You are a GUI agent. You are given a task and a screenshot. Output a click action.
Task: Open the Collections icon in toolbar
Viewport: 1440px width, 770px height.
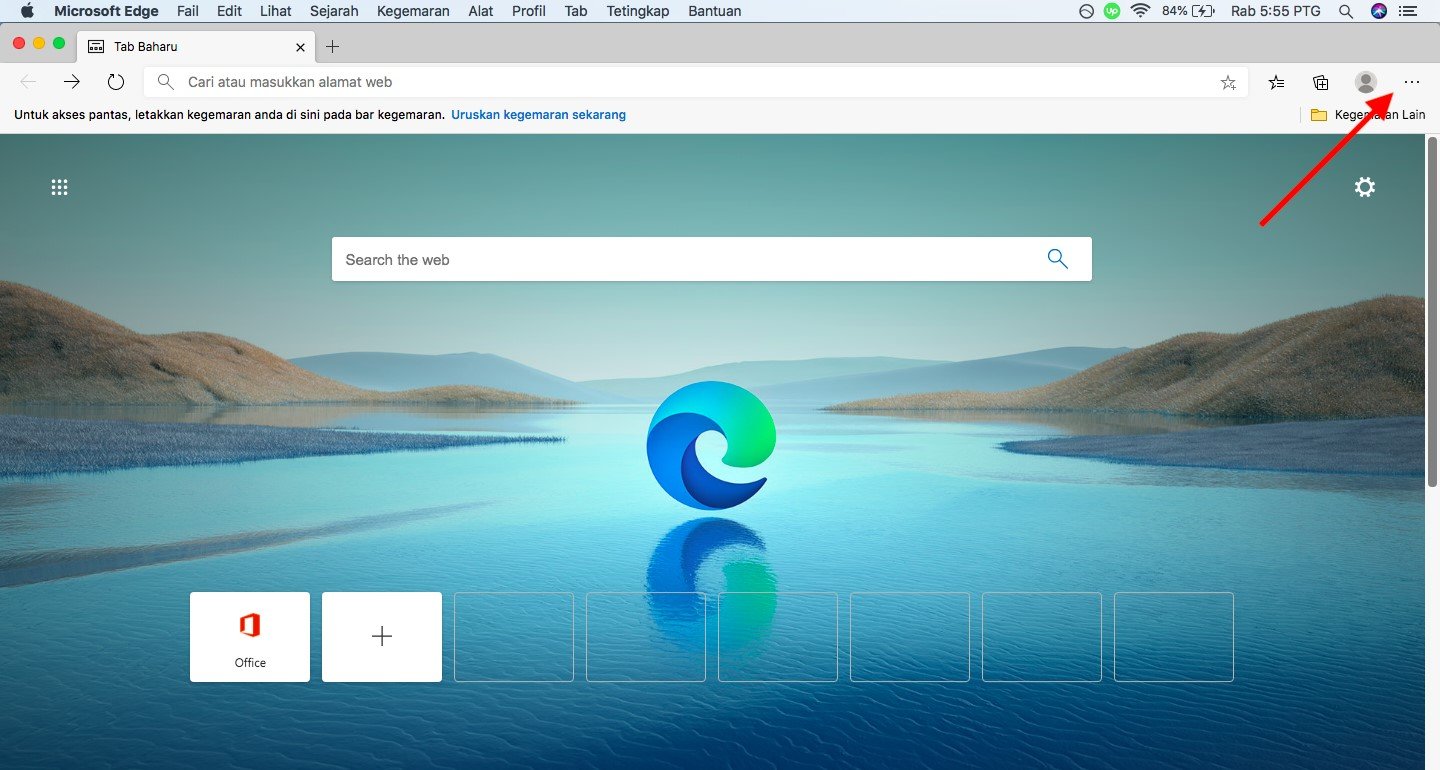pyautogui.click(x=1321, y=82)
